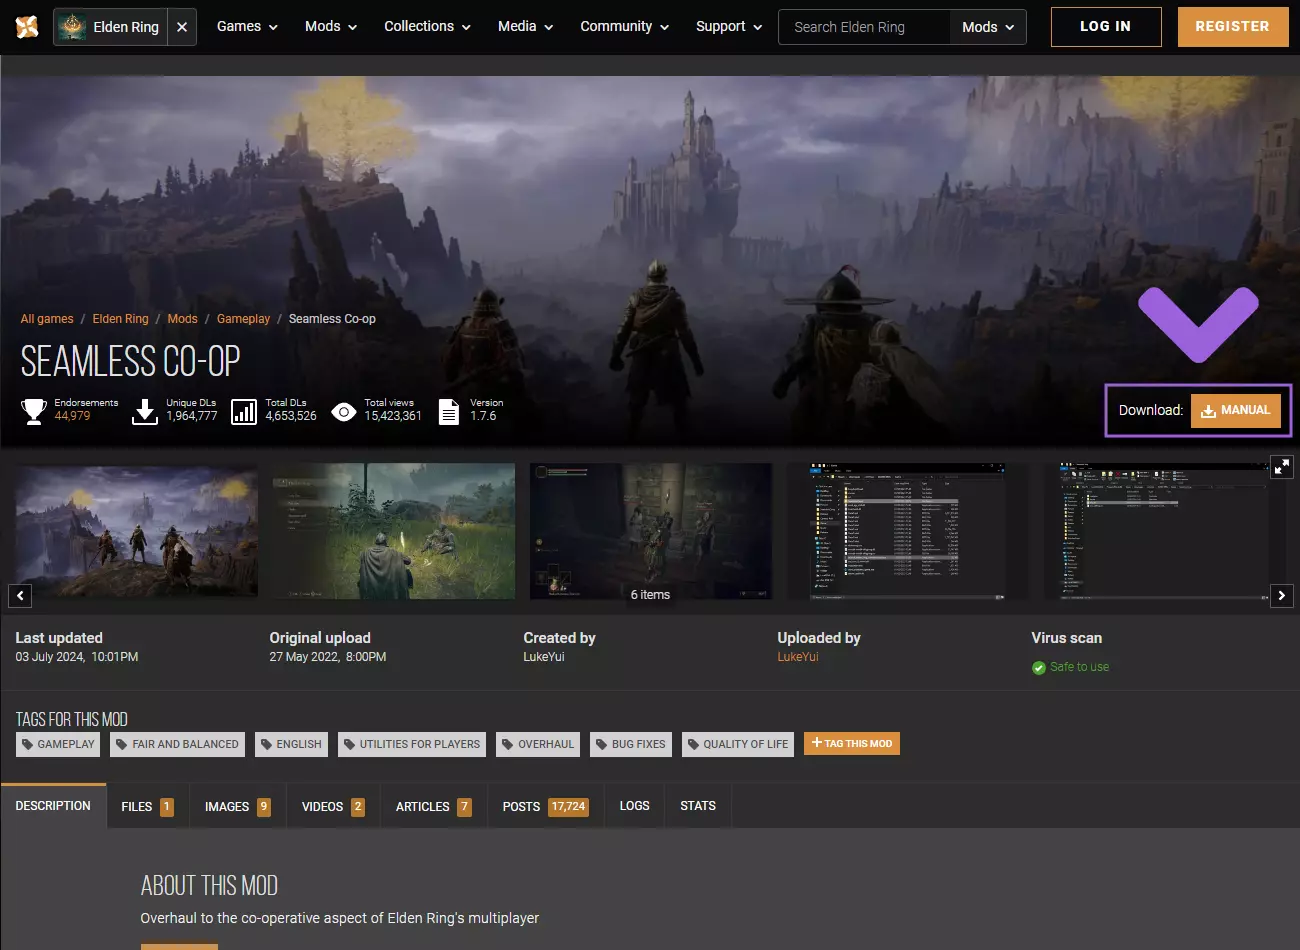Open the POSTS tab

545,806
